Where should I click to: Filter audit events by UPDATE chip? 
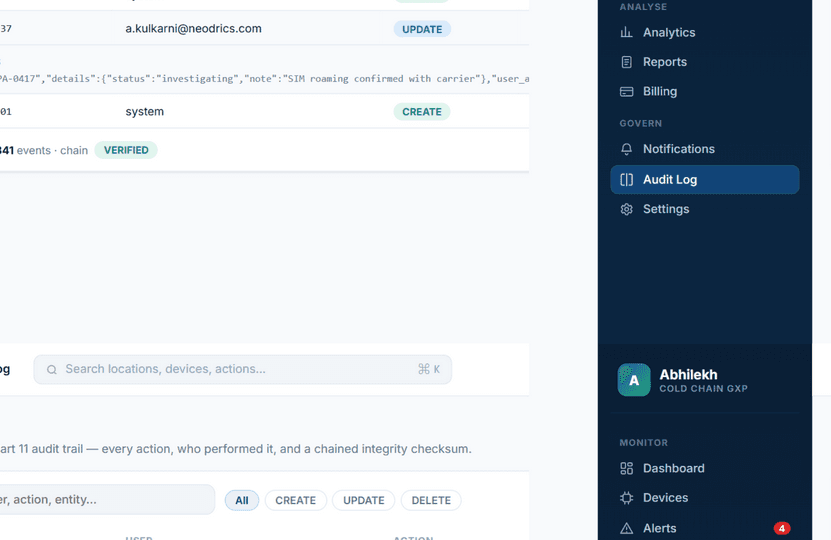pos(364,500)
